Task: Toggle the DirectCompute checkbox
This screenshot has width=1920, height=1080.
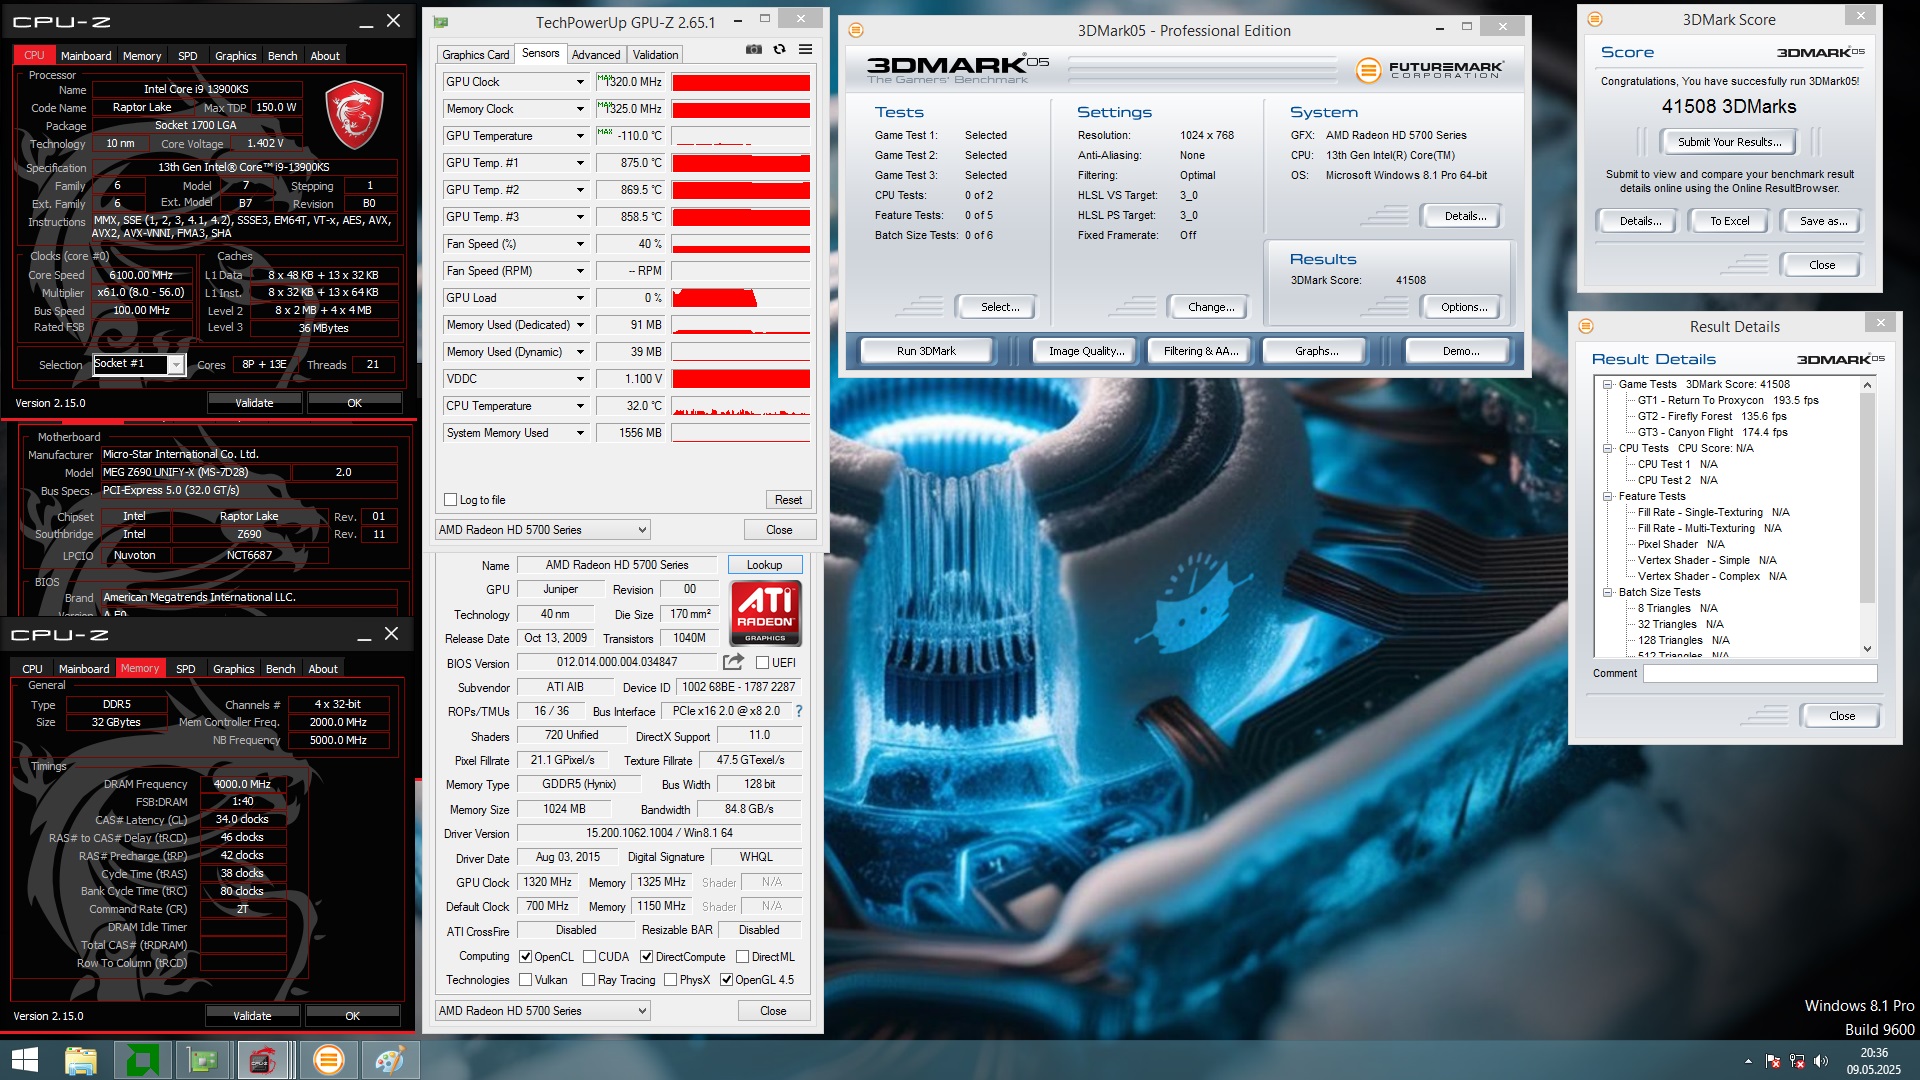Action: pos(647,957)
